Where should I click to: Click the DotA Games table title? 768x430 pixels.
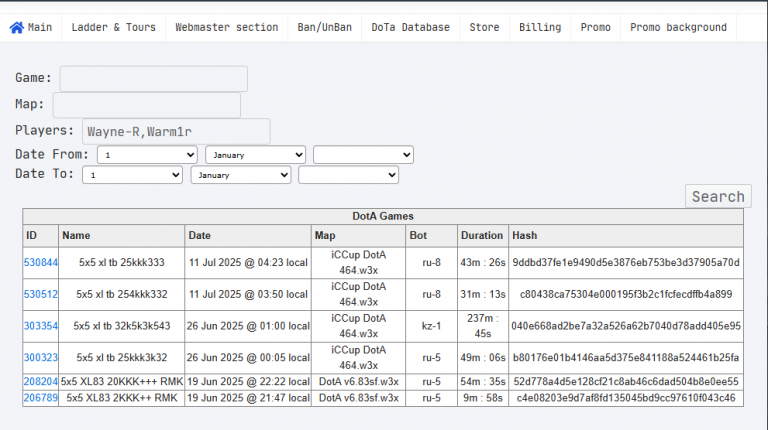(383, 216)
